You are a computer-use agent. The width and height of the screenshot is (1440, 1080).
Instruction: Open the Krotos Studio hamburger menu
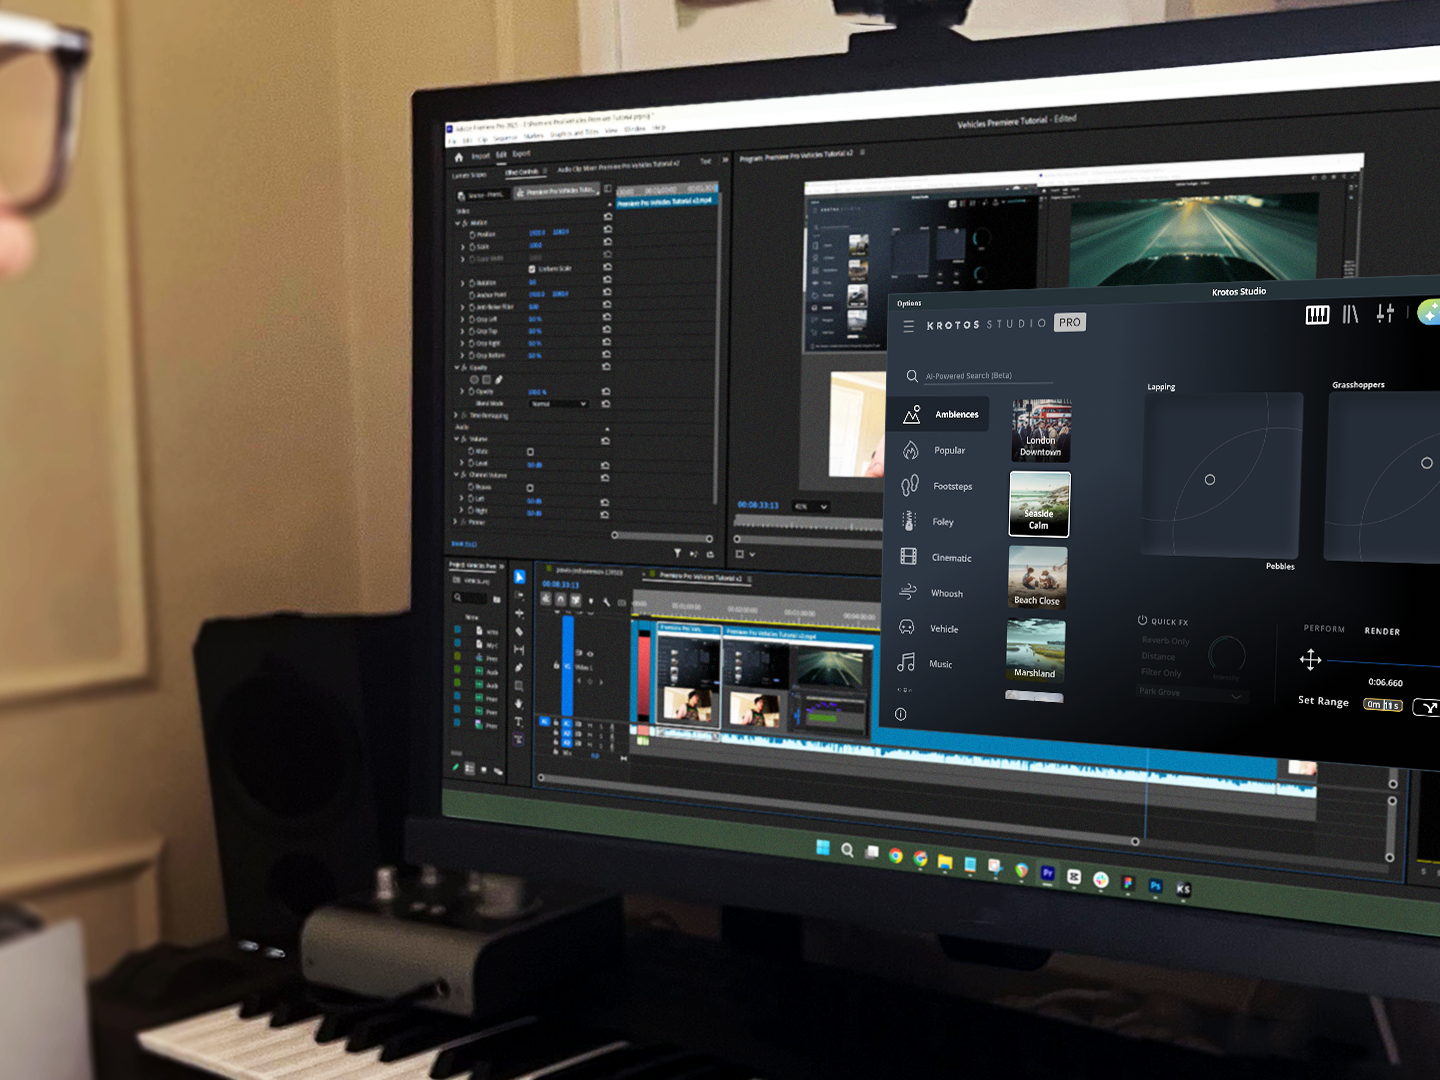tap(908, 326)
